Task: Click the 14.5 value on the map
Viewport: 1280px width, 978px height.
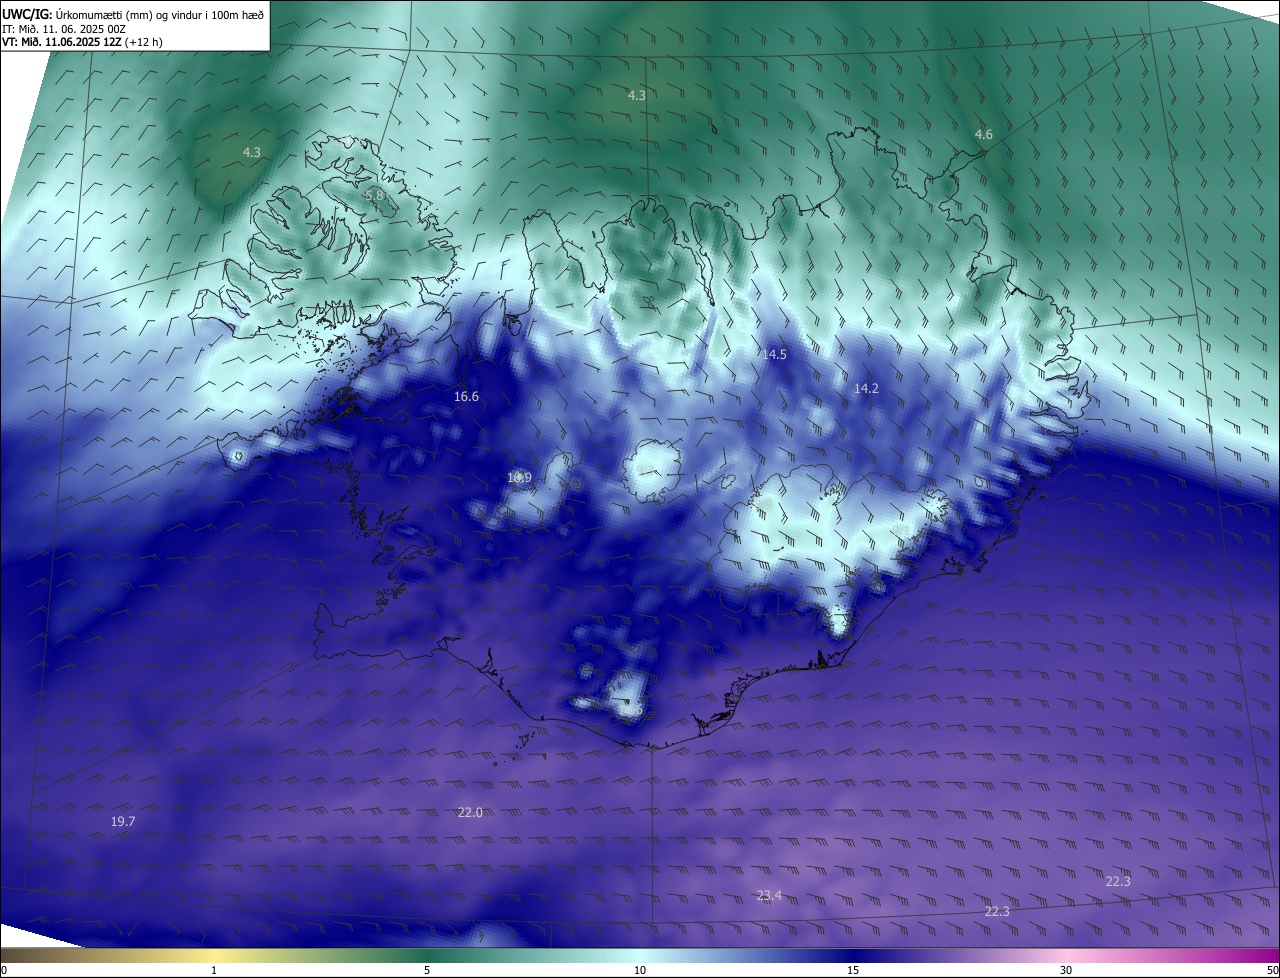Action: pos(774,354)
